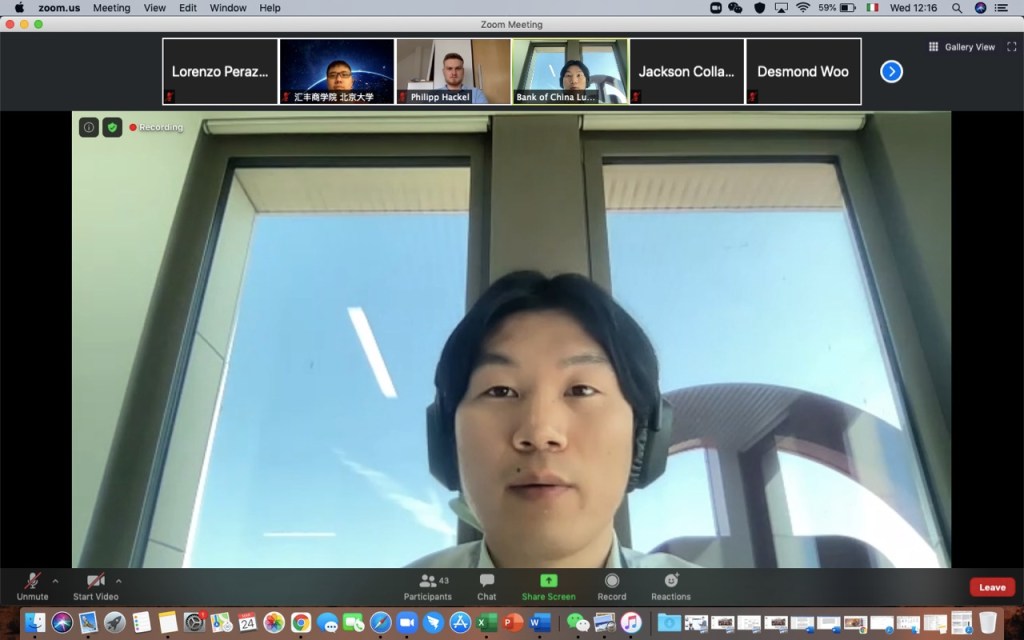Unmute the microphone

[32, 585]
